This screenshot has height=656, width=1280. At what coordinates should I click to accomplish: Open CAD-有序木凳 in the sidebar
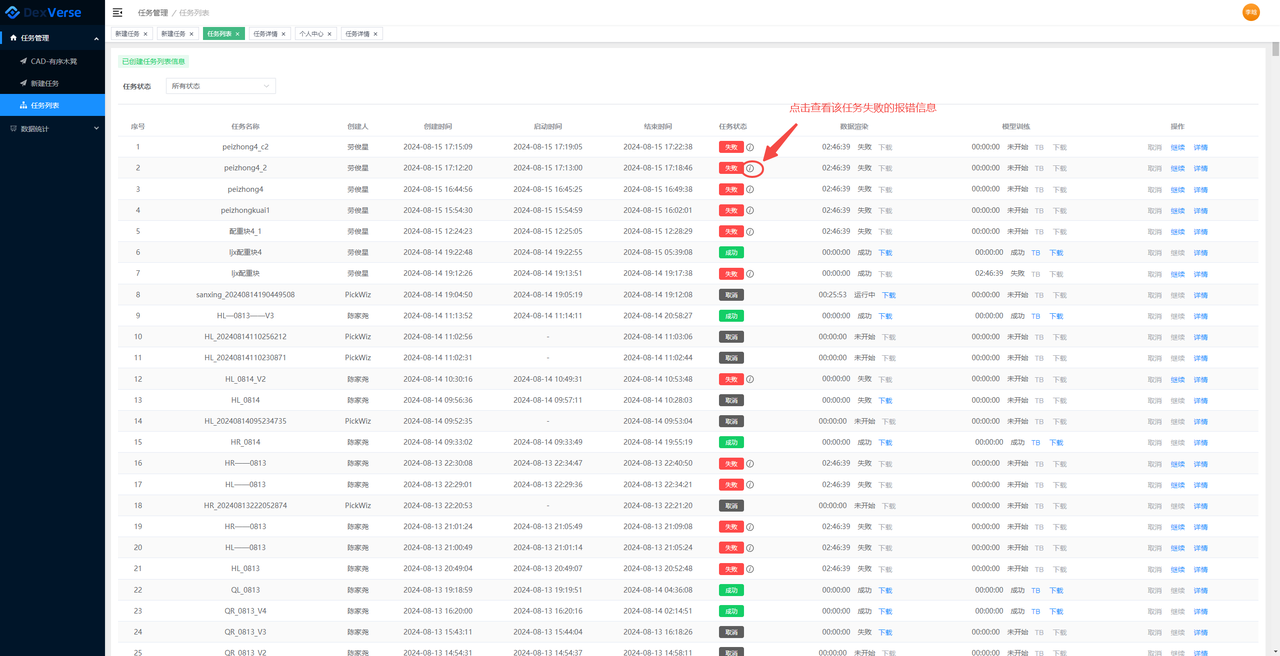pyautogui.click(x=54, y=61)
